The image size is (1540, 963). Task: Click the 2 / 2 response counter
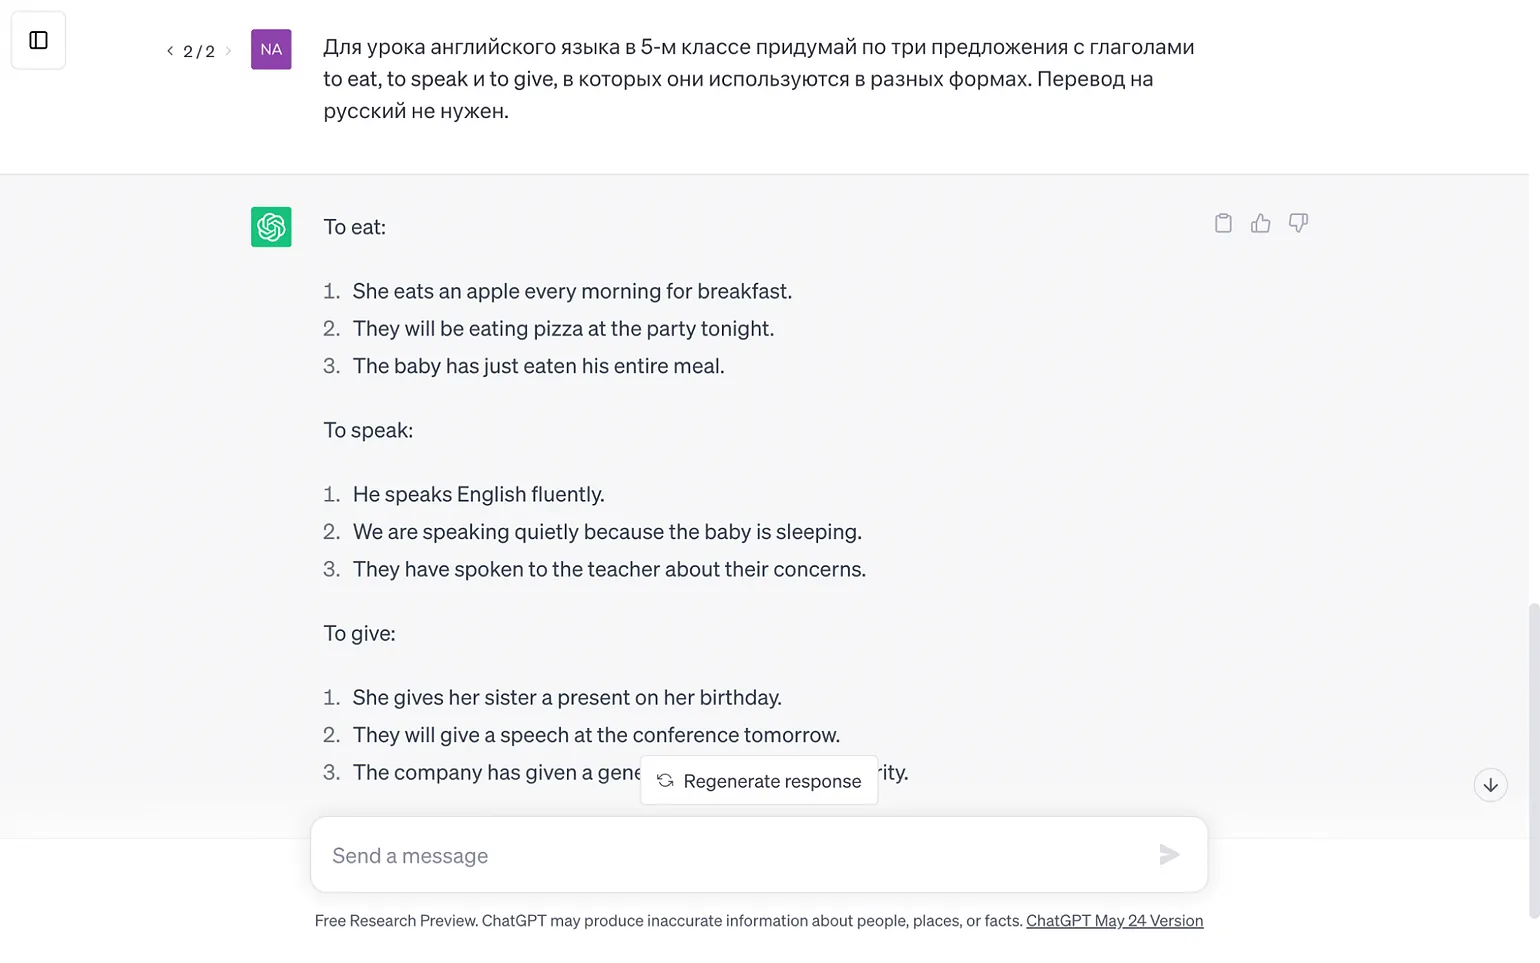[x=199, y=51]
